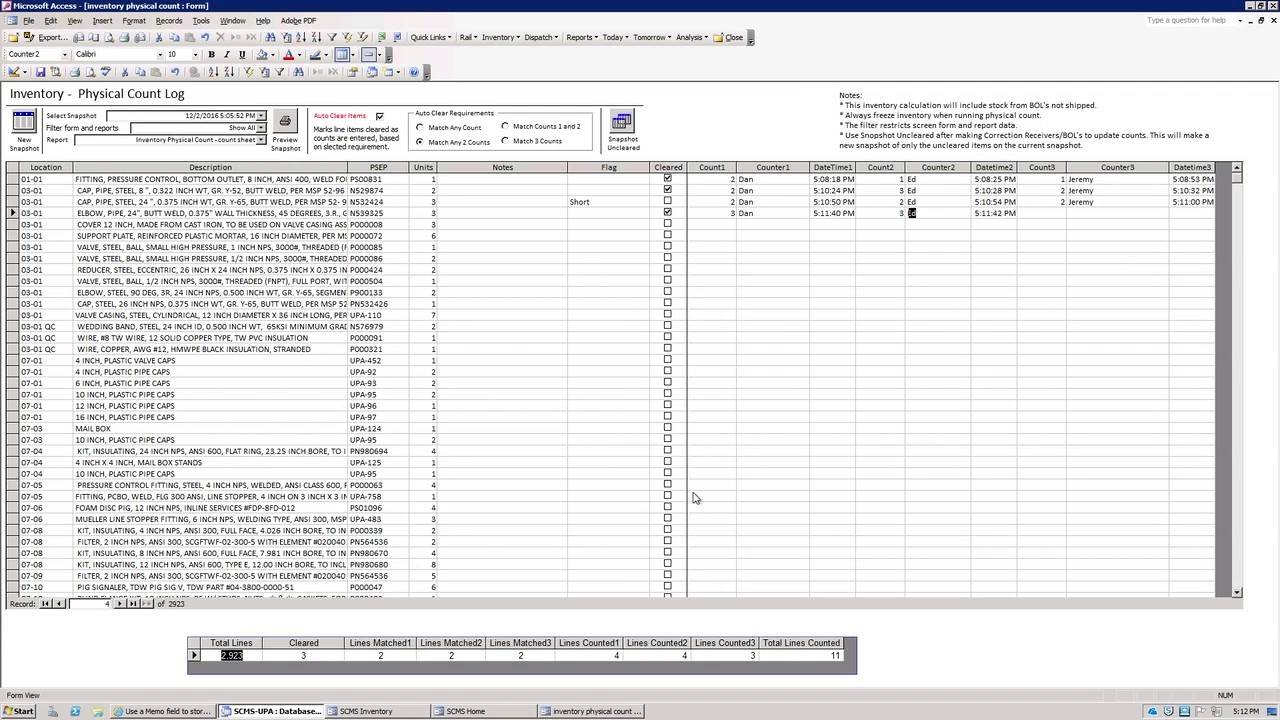Image resolution: width=1280 pixels, height=720 pixels.
Task: Go to next record navigation button
Action: coord(120,604)
